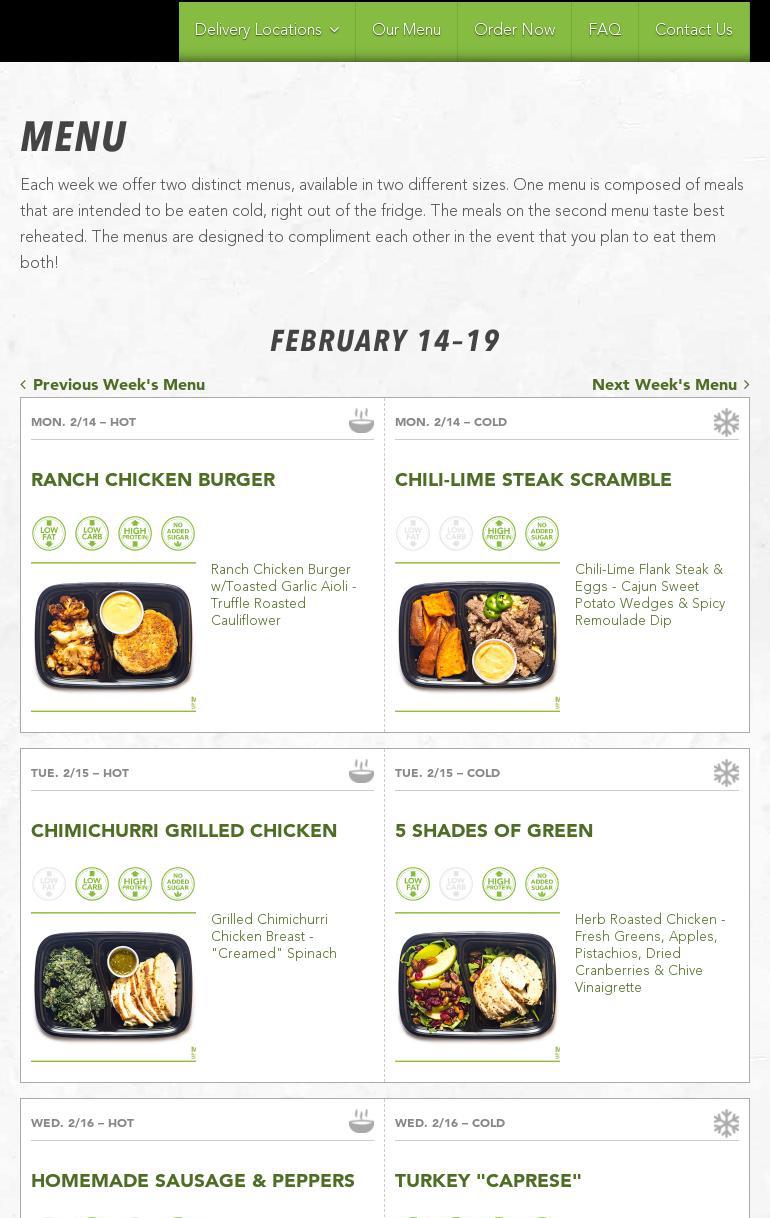The width and height of the screenshot is (770, 1218).
Task: Click the snowflake icon for Mon. 2/14 Cold
Action: [726, 422]
